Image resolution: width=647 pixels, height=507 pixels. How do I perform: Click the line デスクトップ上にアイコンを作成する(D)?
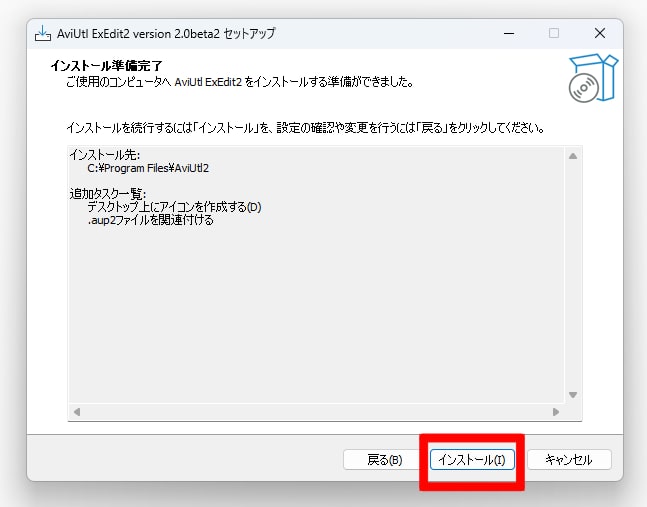tap(174, 207)
